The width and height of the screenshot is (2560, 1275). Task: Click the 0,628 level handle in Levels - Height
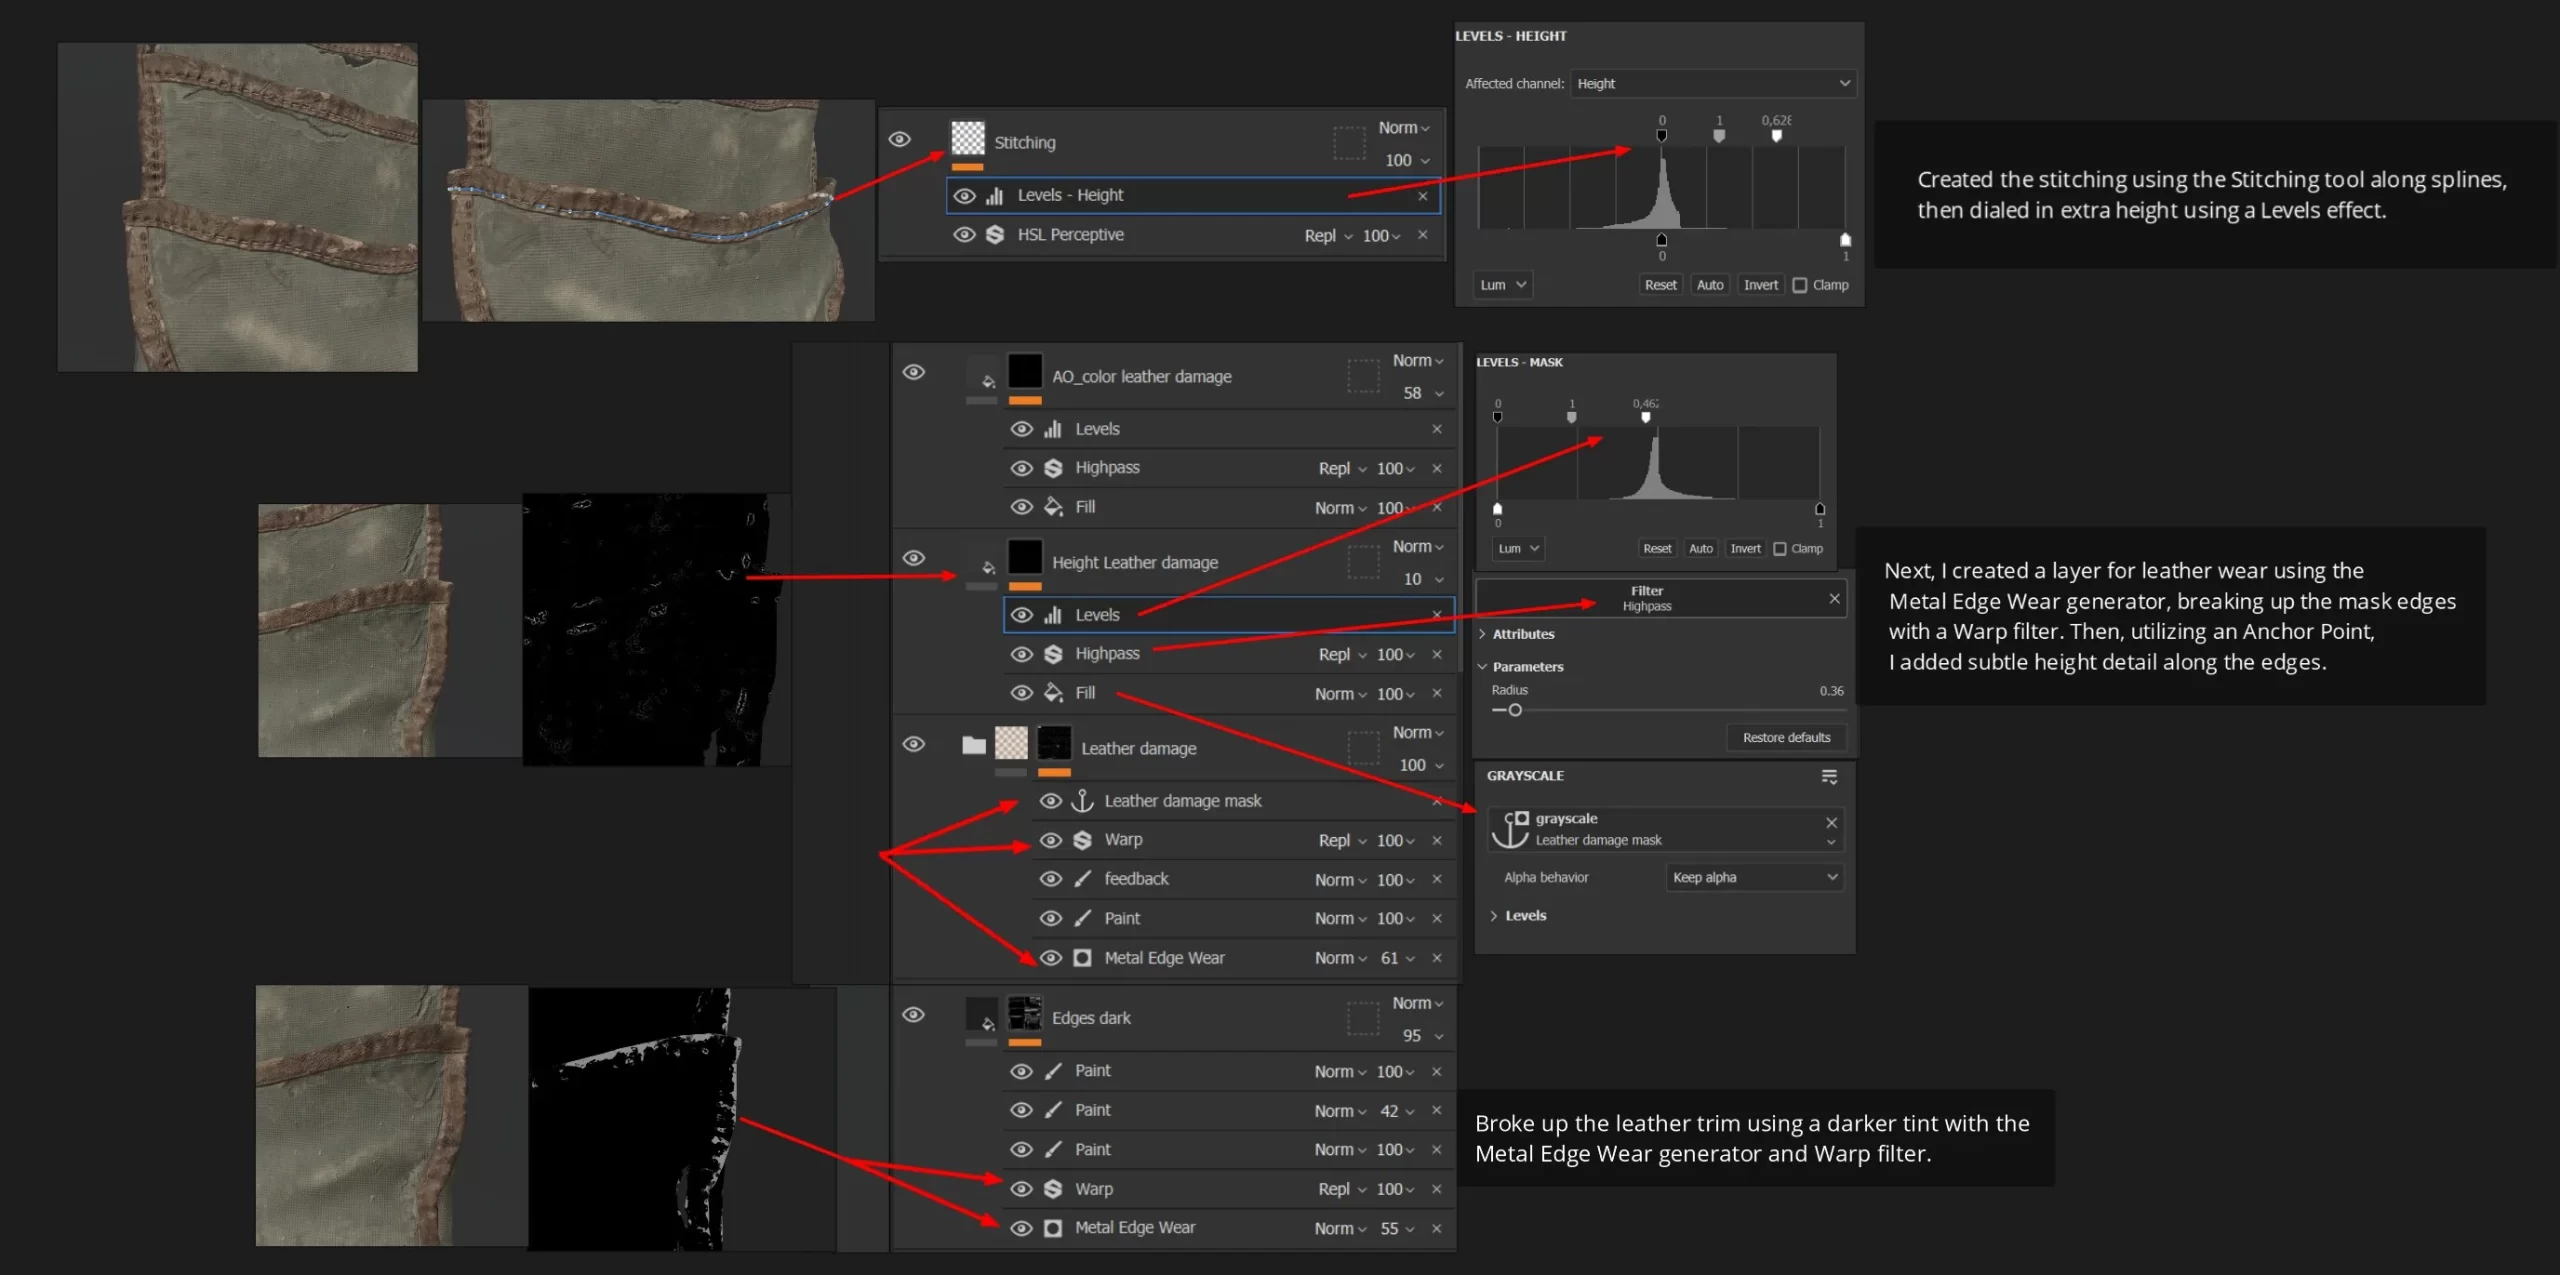pyautogui.click(x=1777, y=136)
